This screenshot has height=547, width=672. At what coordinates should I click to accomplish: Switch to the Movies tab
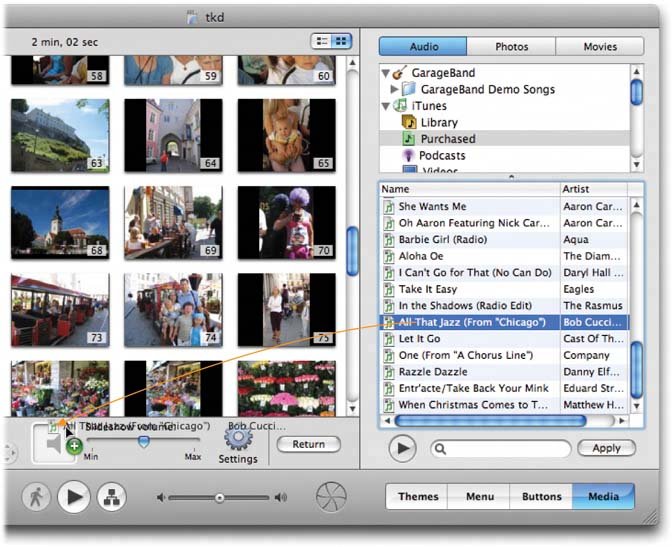coord(599,46)
